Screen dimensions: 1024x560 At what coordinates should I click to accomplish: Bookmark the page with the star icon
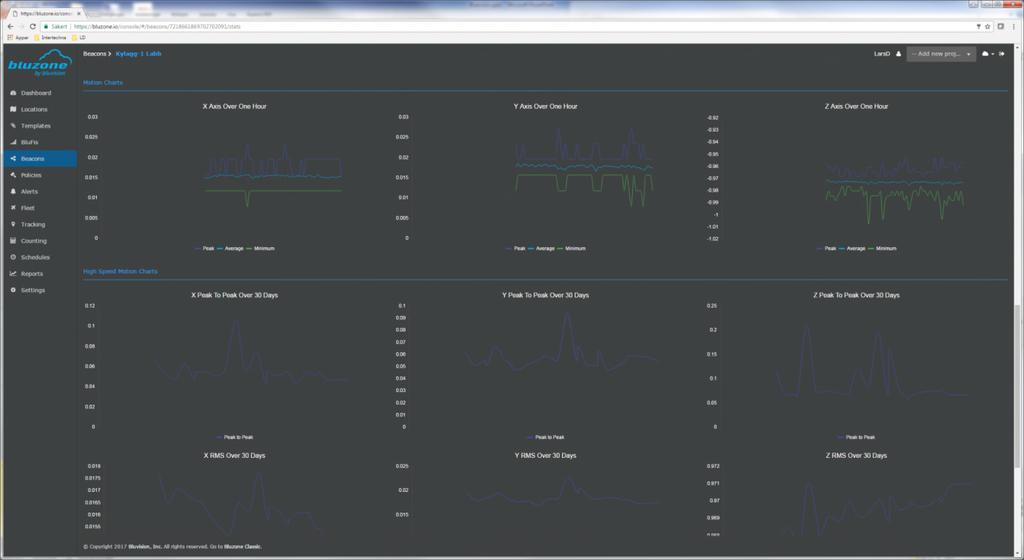(x=987, y=26)
